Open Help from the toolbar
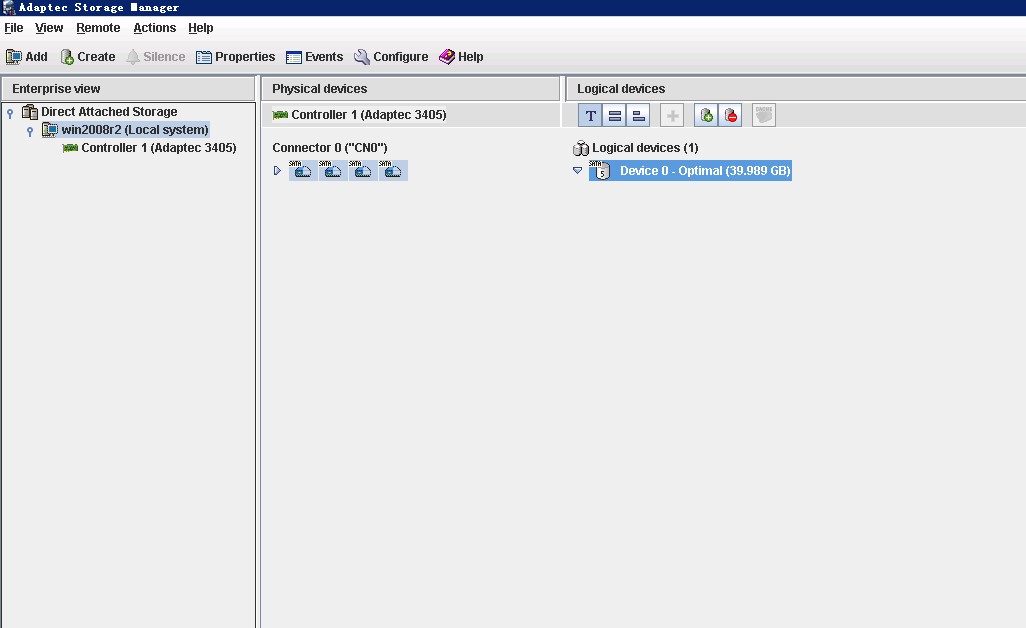 click(461, 57)
